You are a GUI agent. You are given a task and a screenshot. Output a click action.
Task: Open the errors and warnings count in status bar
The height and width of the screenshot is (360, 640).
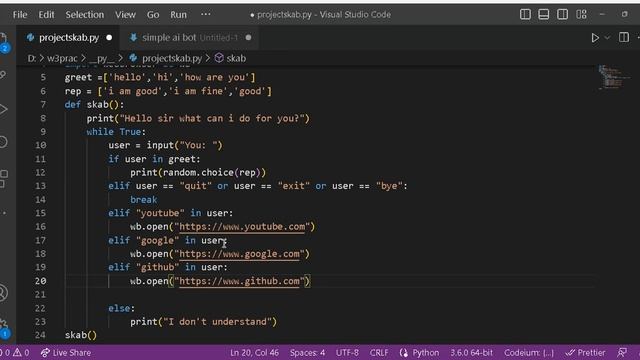pyautogui.click(x=15, y=353)
